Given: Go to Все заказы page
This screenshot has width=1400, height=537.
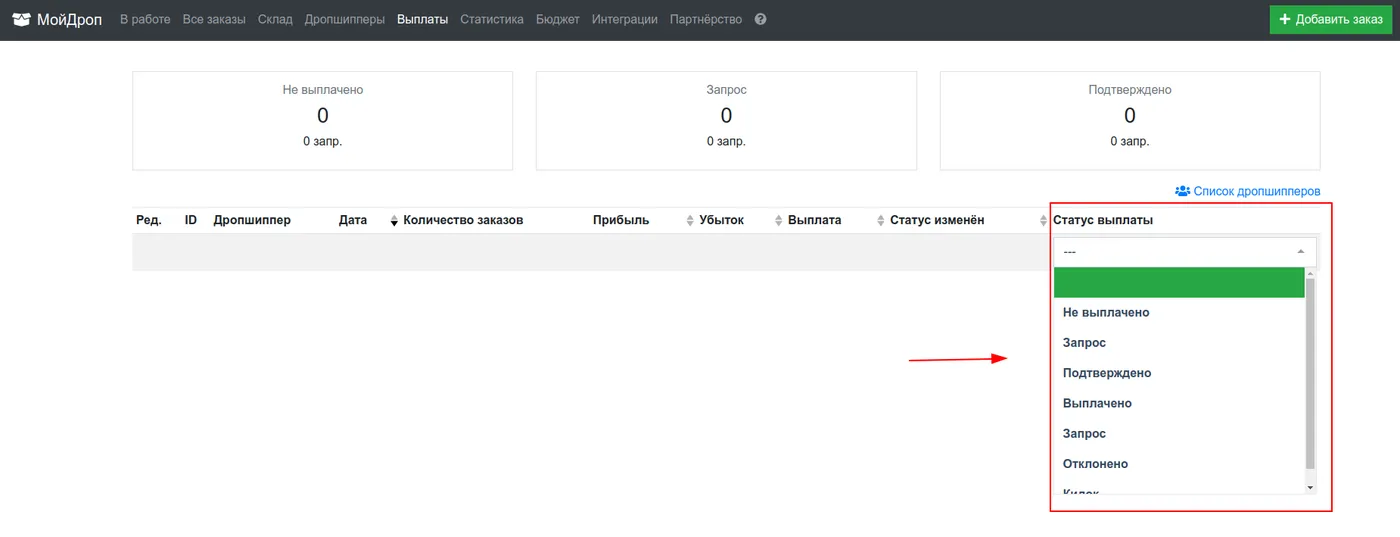Looking at the screenshot, I should click(214, 19).
